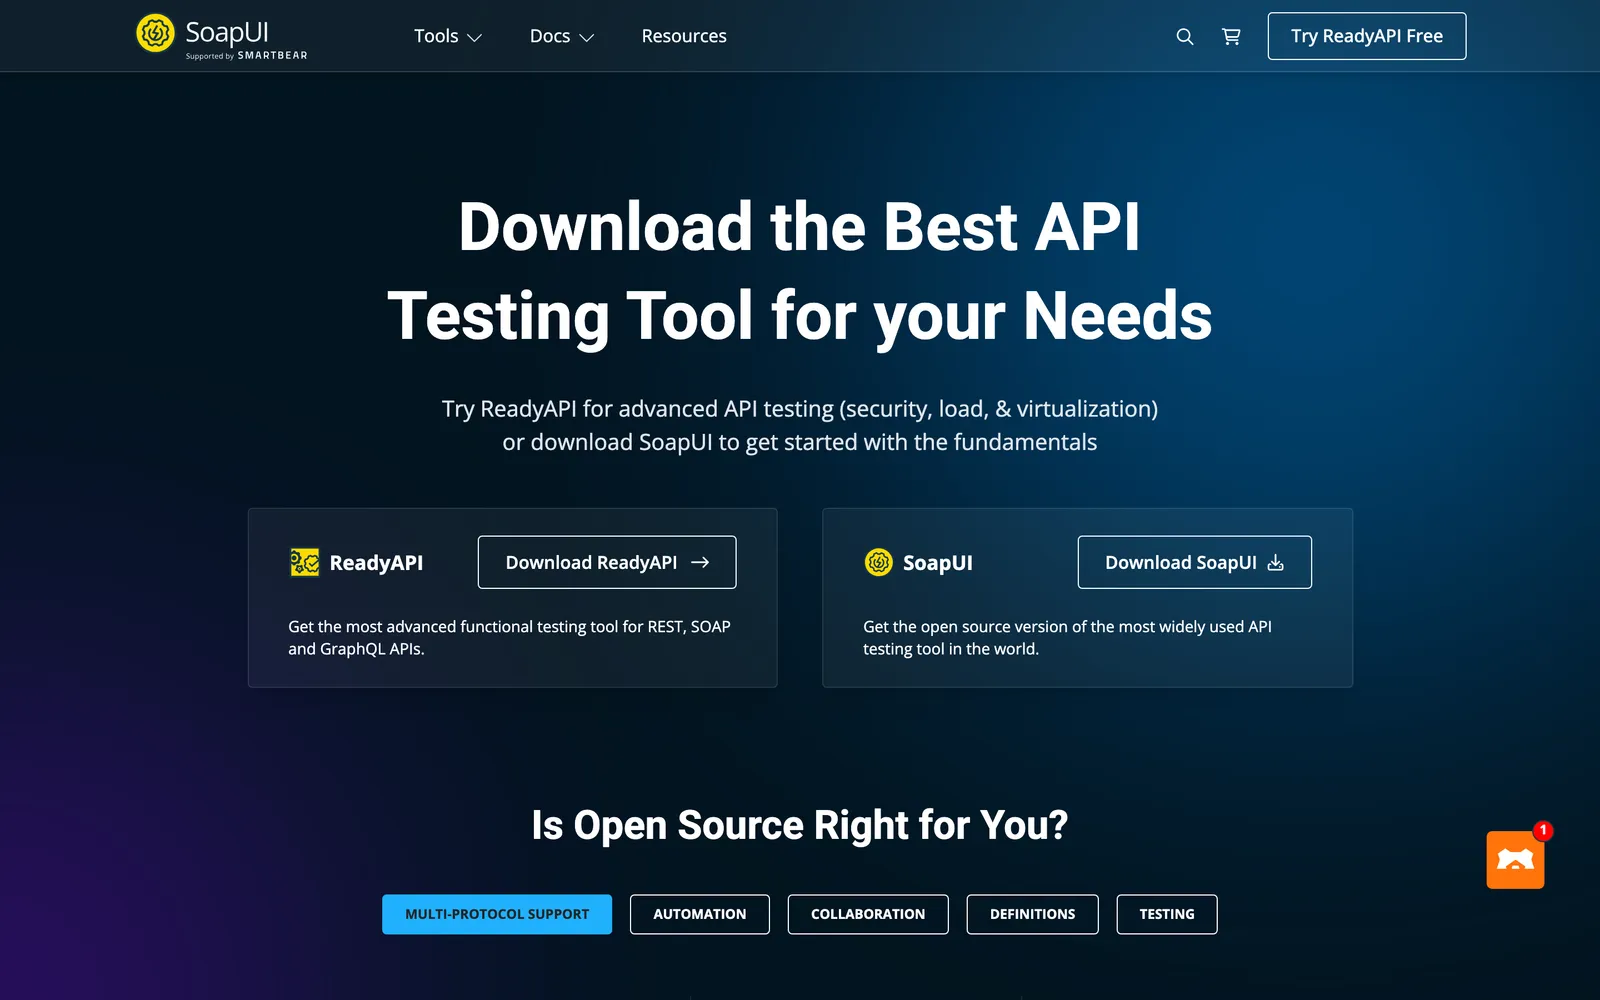
Task: Open the shopping cart icon
Action: coord(1231,37)
